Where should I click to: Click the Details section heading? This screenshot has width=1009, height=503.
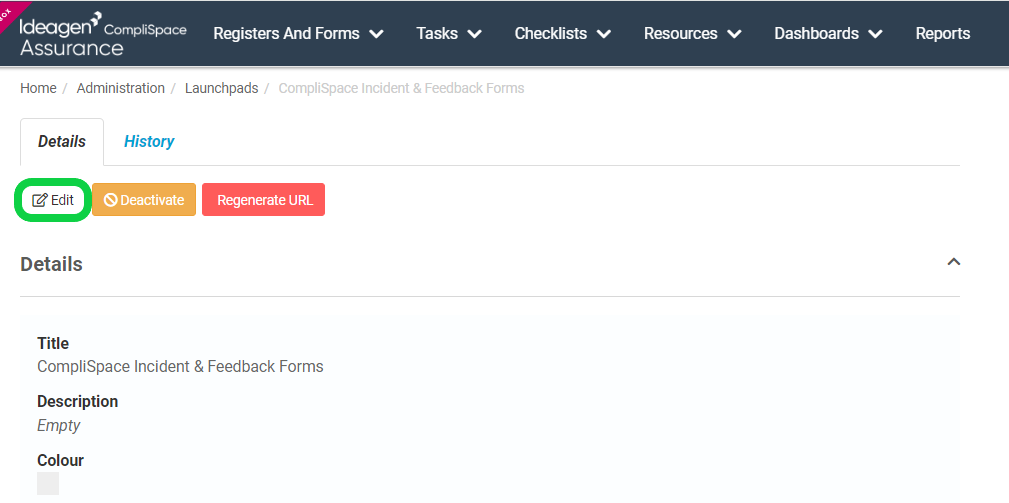click(x=51, y=264)
